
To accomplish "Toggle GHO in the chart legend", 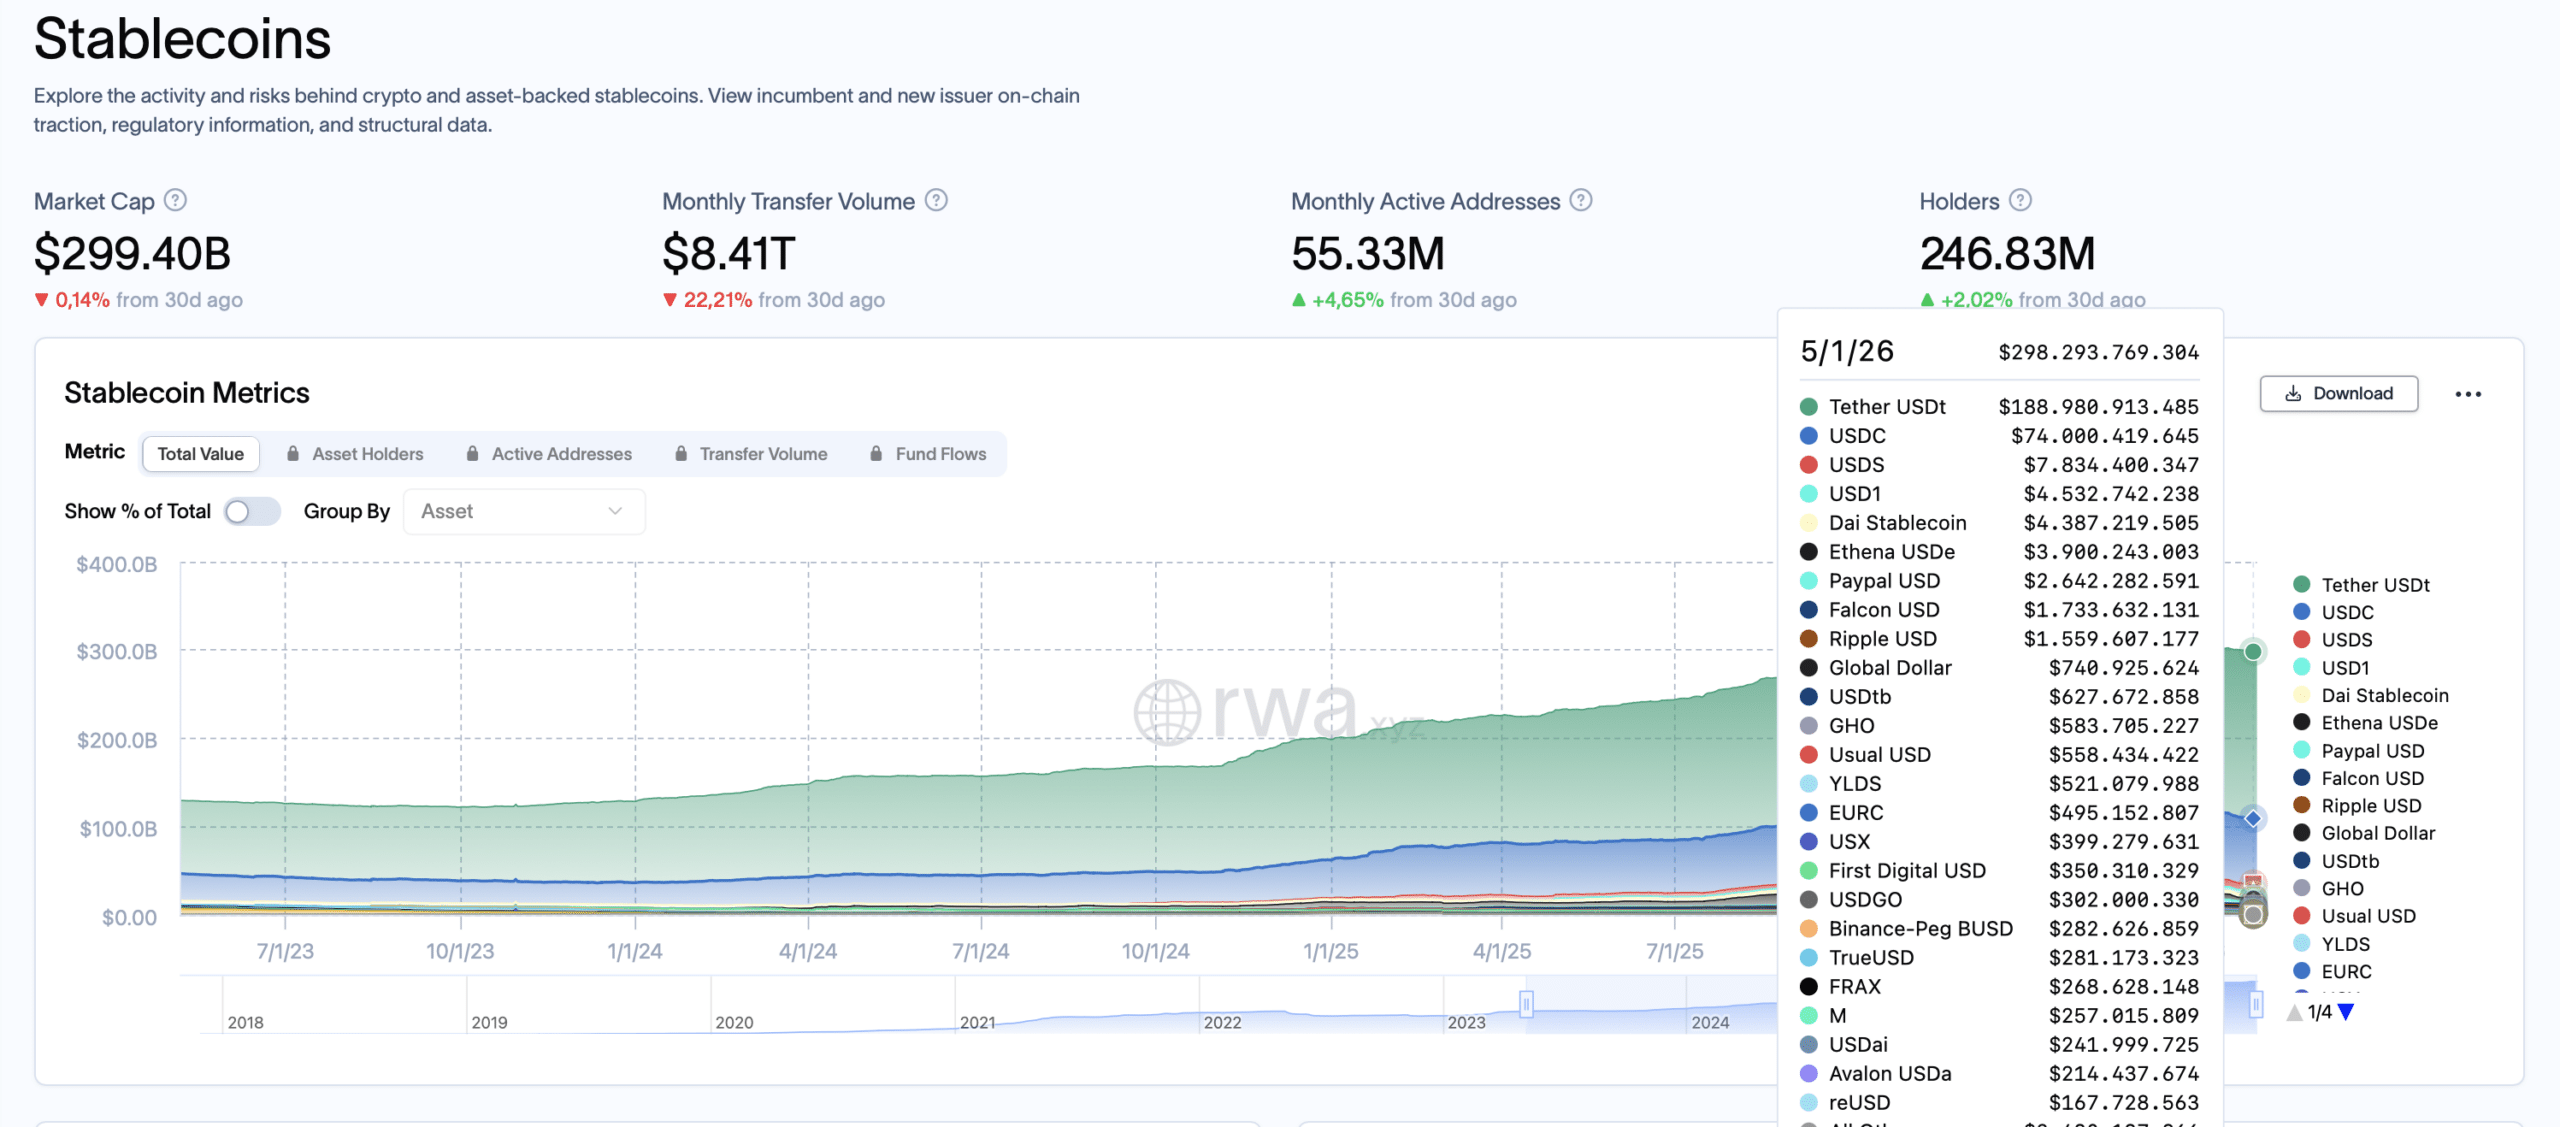I will (2329, 889).
